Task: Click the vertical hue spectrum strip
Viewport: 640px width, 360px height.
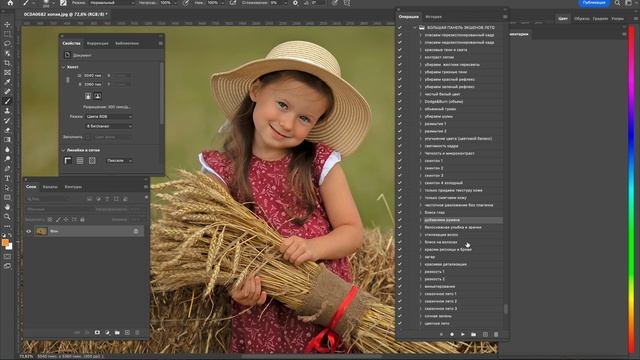Action: point(631,190)
